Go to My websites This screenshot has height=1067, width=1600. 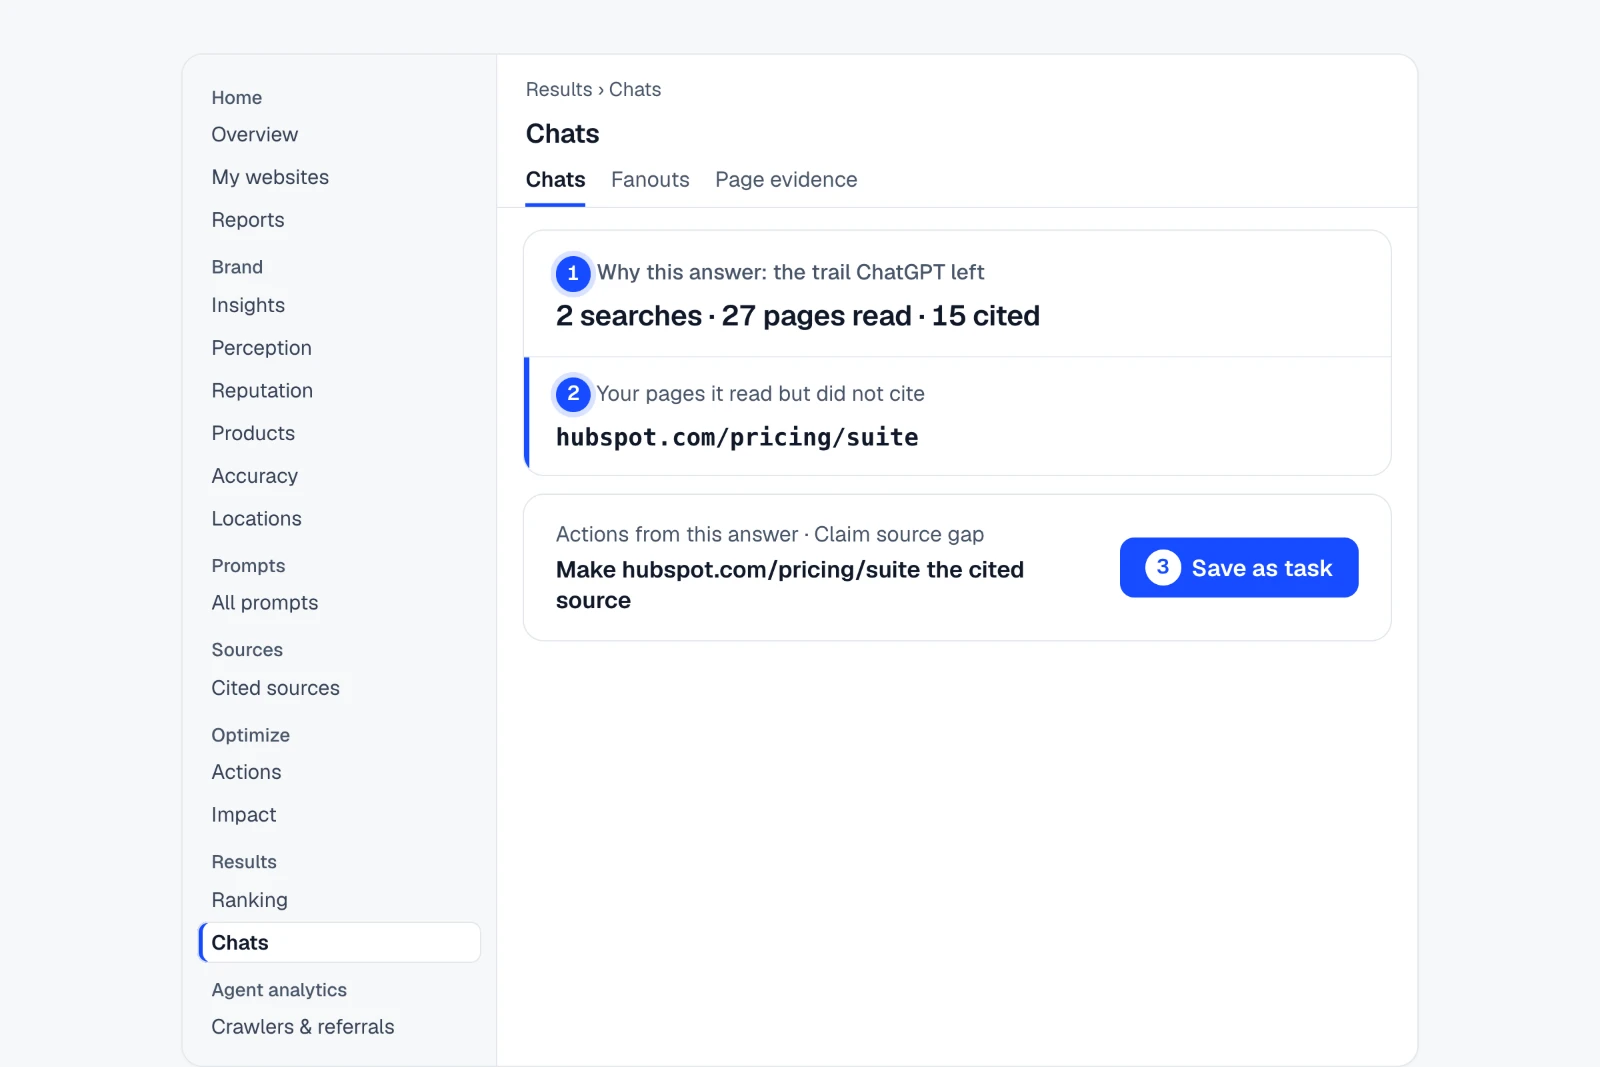pos(270,177)
